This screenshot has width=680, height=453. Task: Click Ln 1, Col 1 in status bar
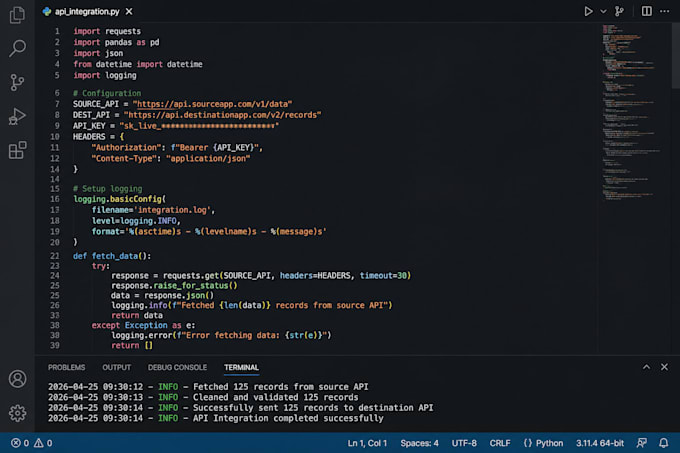click(367, 443)
